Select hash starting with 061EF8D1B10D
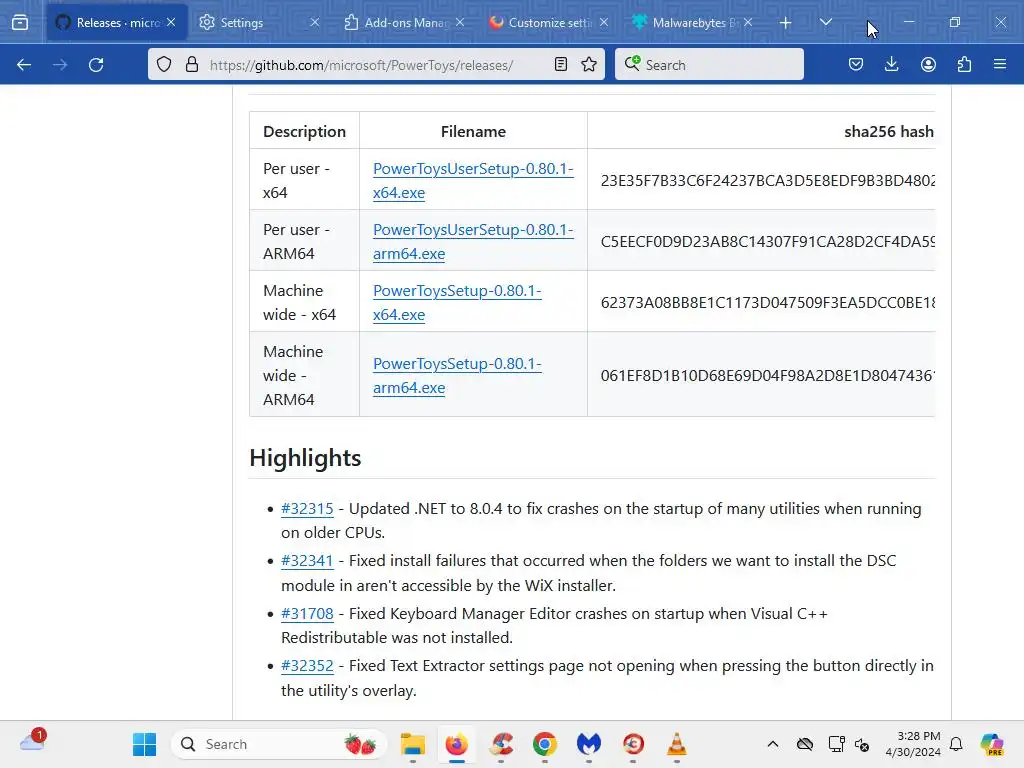The width and height of the screenshot is (1024, 768). point(767,376)
